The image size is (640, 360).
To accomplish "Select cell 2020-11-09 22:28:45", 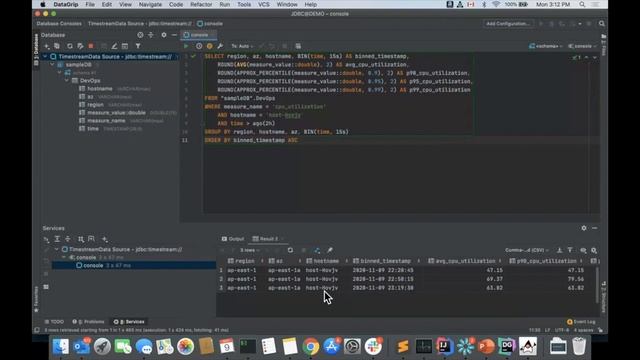I will [383, 270].
